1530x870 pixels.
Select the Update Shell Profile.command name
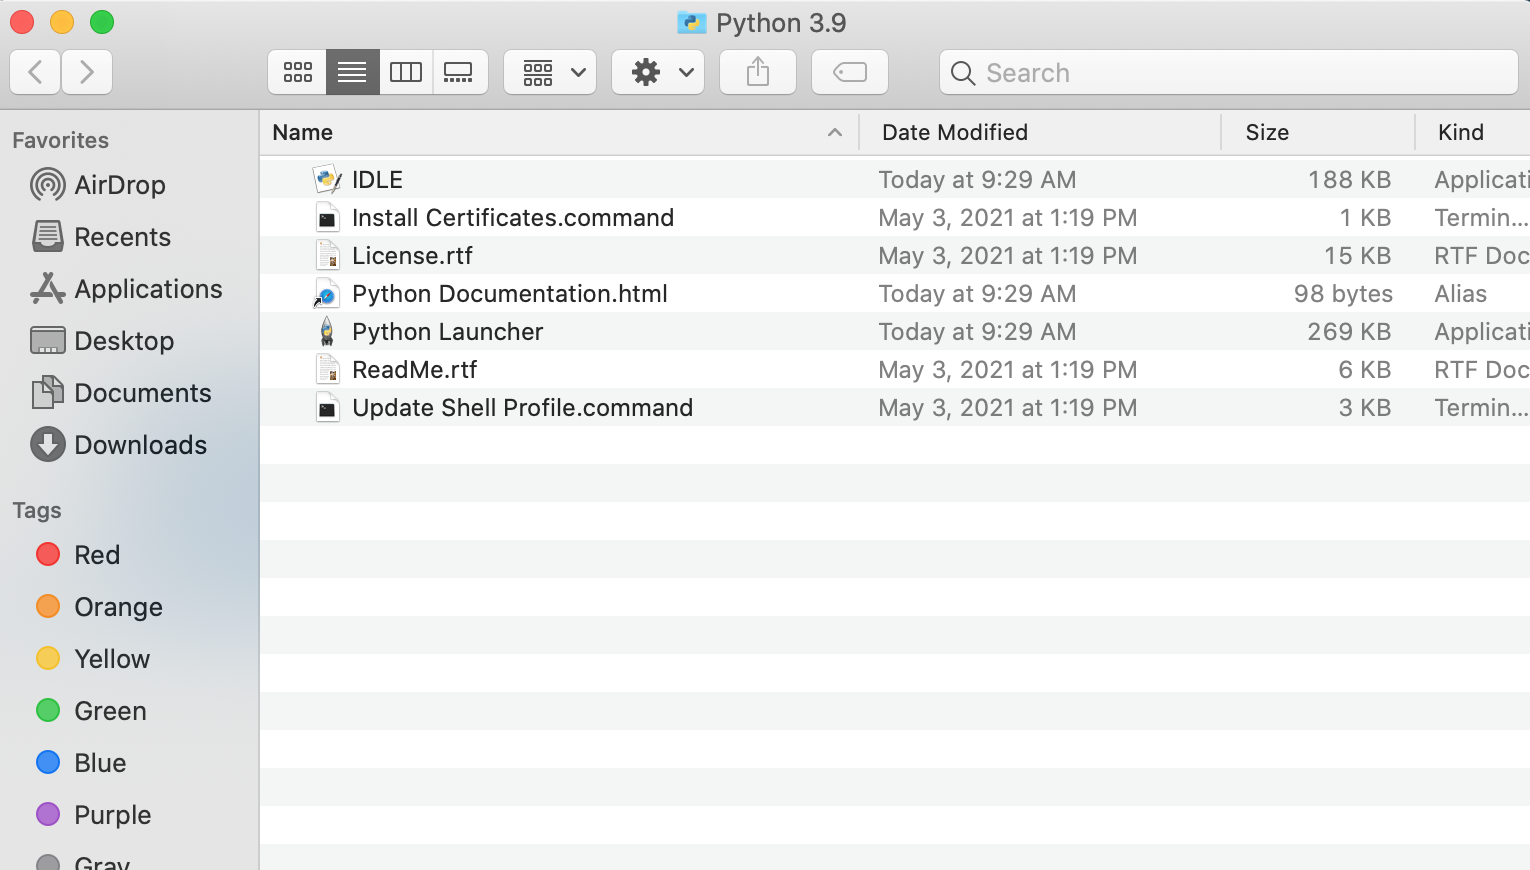click(x=522, y=408)
